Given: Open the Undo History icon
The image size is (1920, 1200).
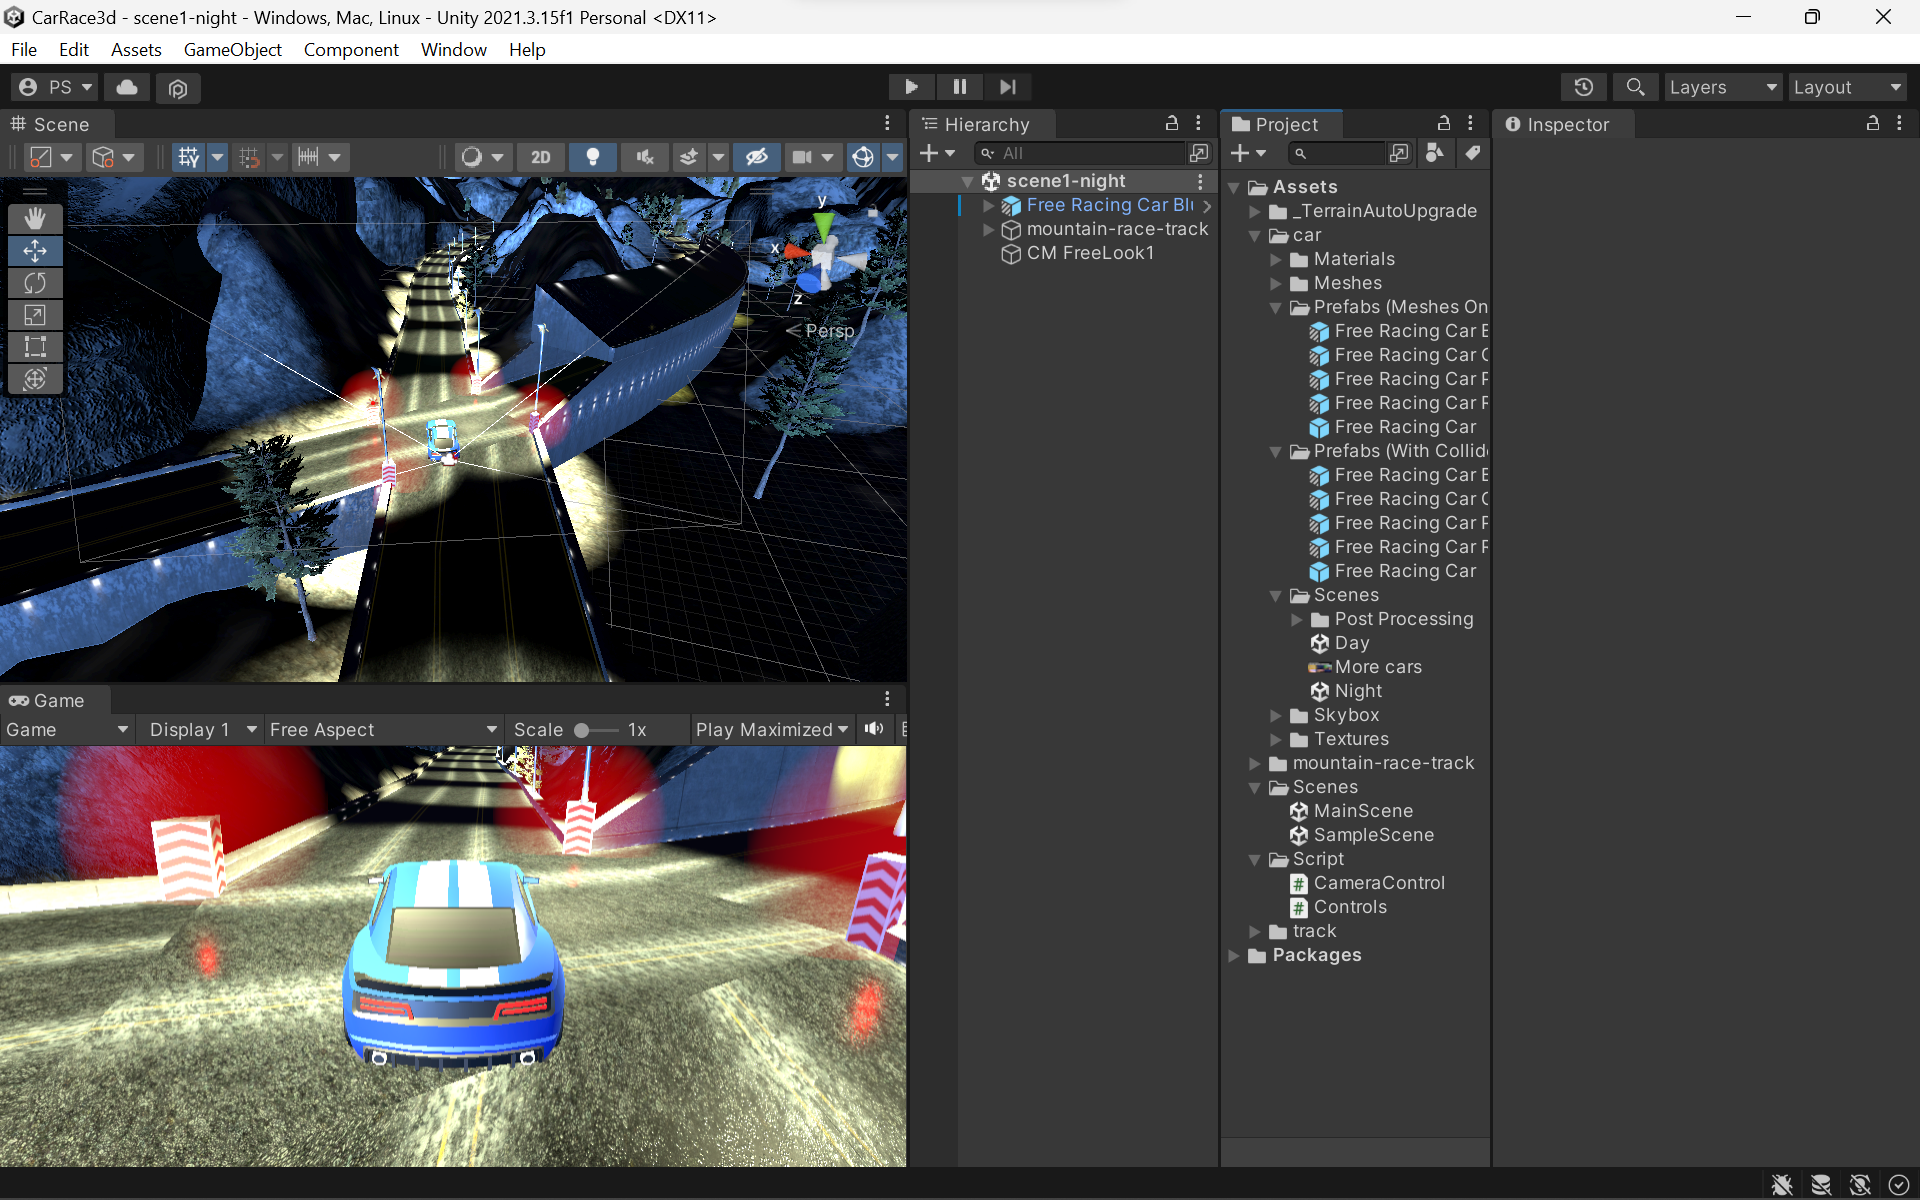Looking at the screenshot, I should click(1583, 87).
